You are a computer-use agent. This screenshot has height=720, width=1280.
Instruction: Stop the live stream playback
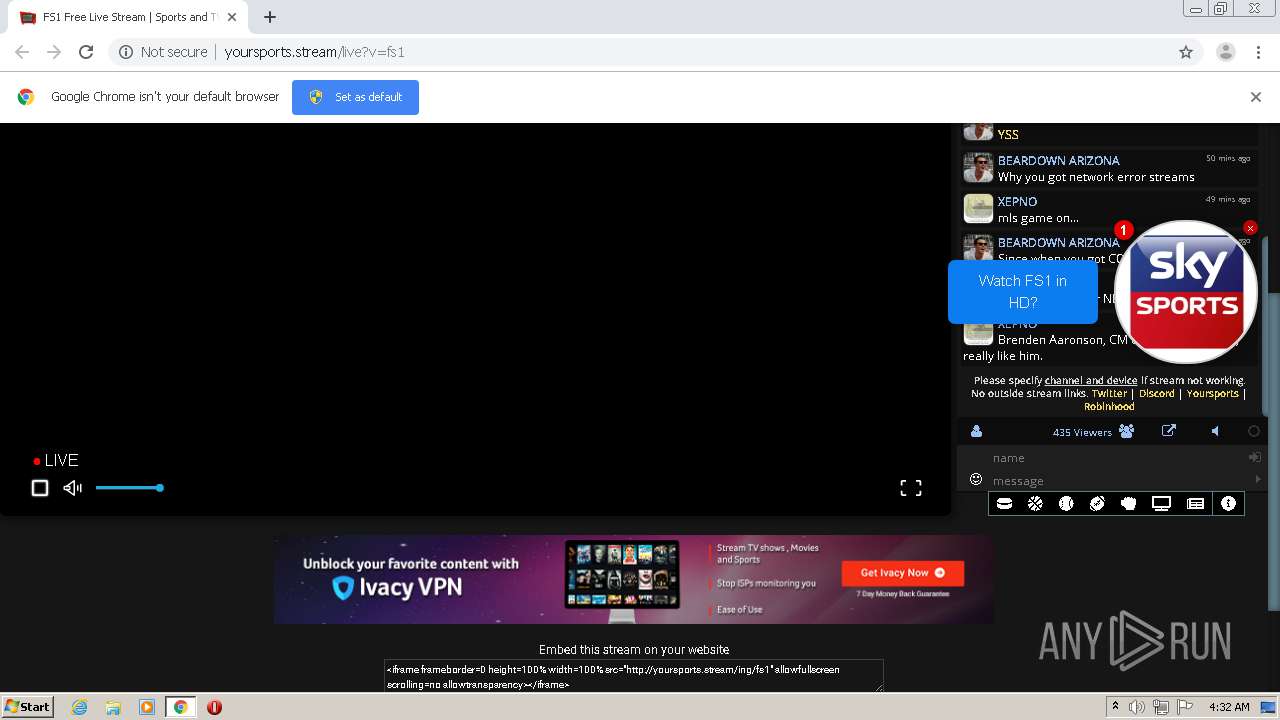40,488
